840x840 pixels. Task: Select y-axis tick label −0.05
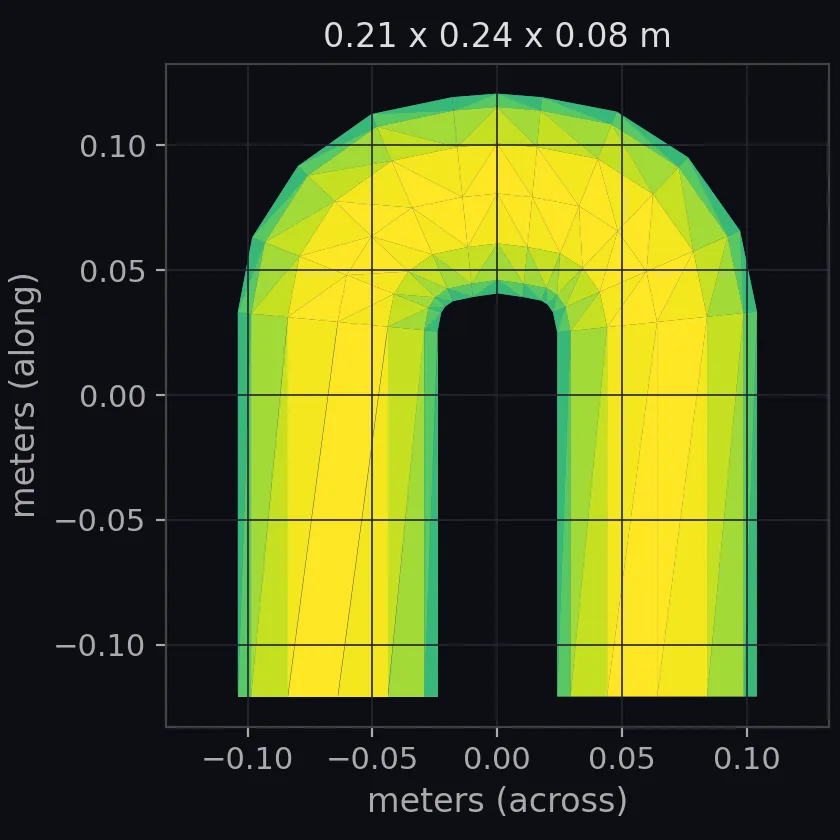tap(101, 521)
